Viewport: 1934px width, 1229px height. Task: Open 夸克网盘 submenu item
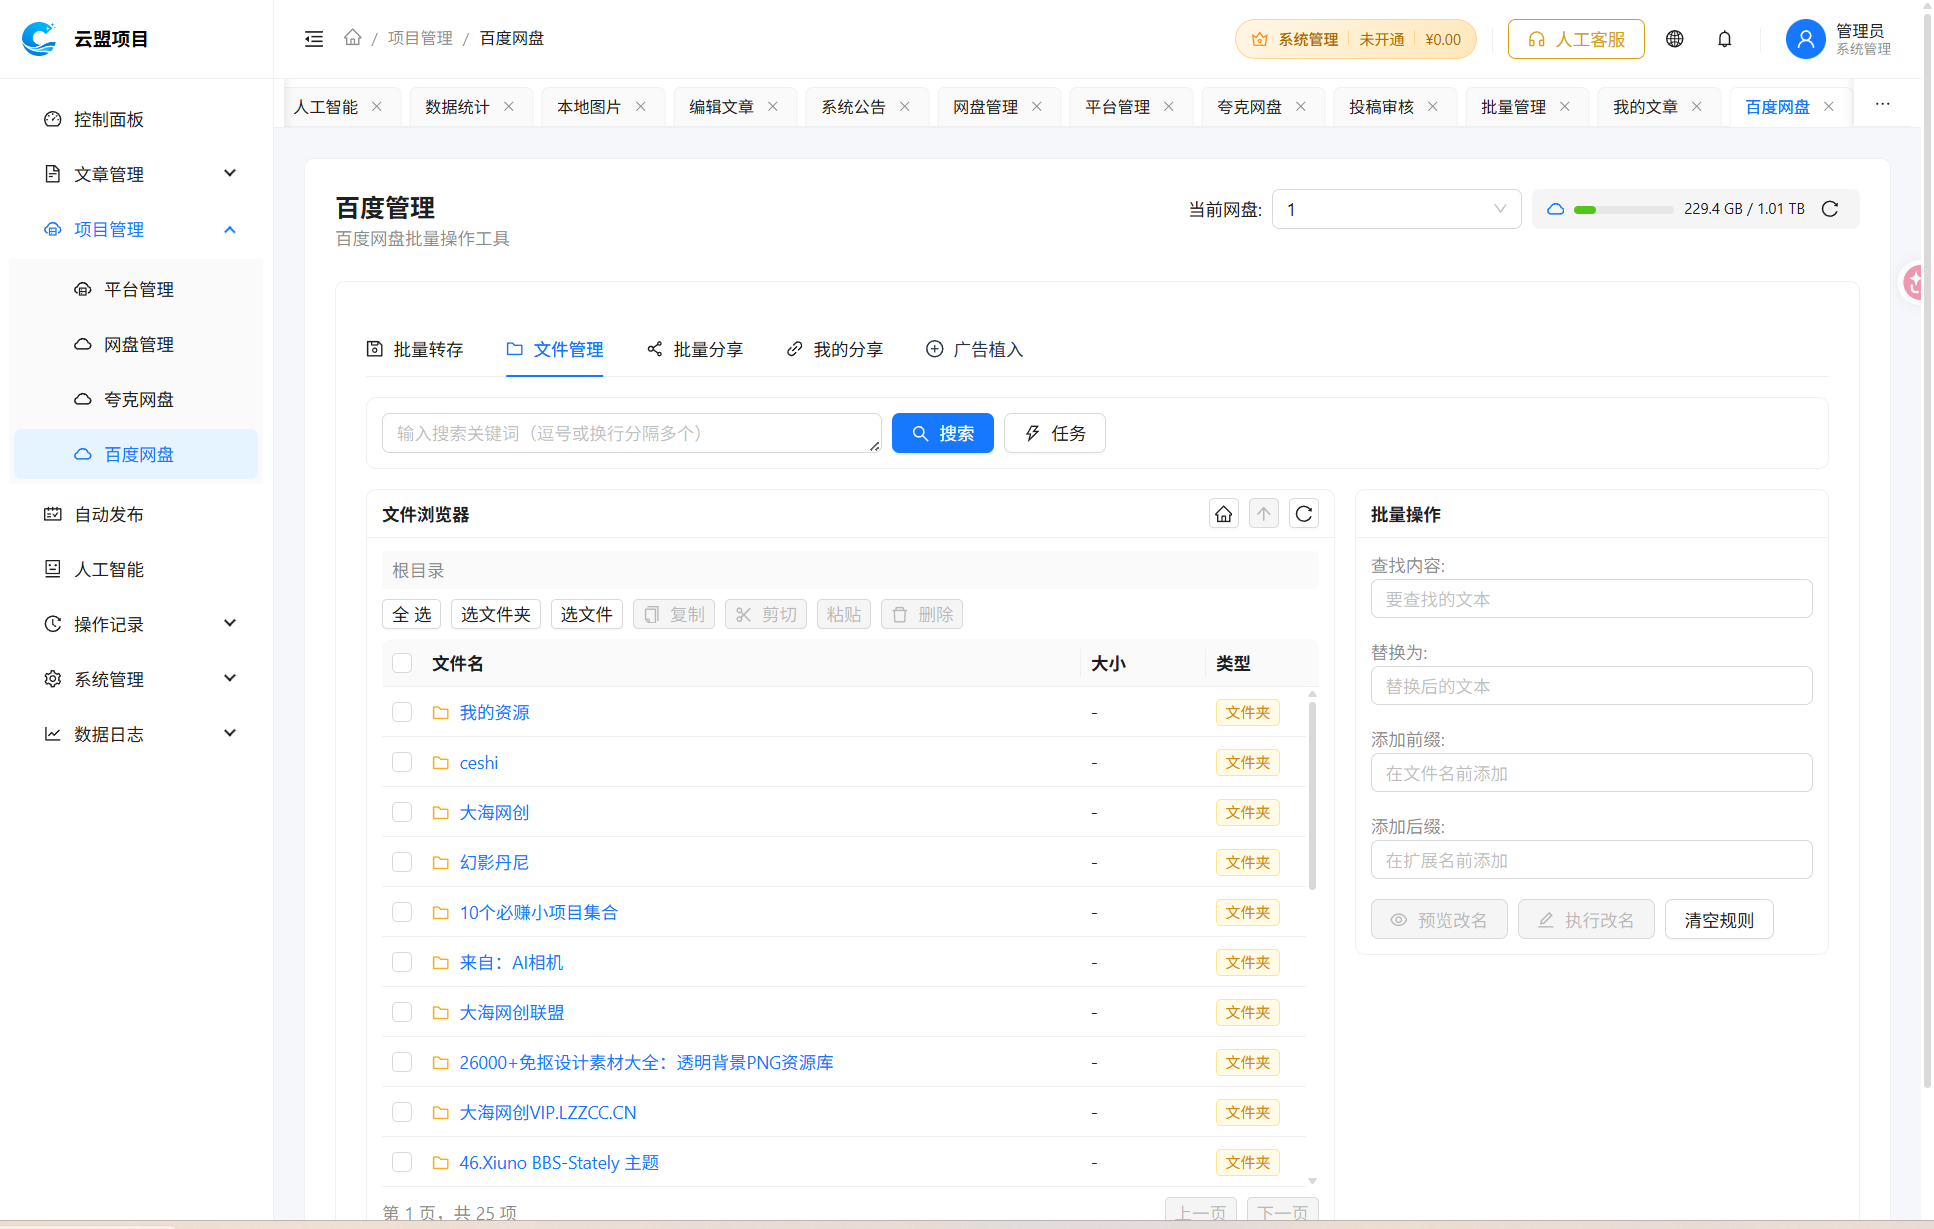136,399
